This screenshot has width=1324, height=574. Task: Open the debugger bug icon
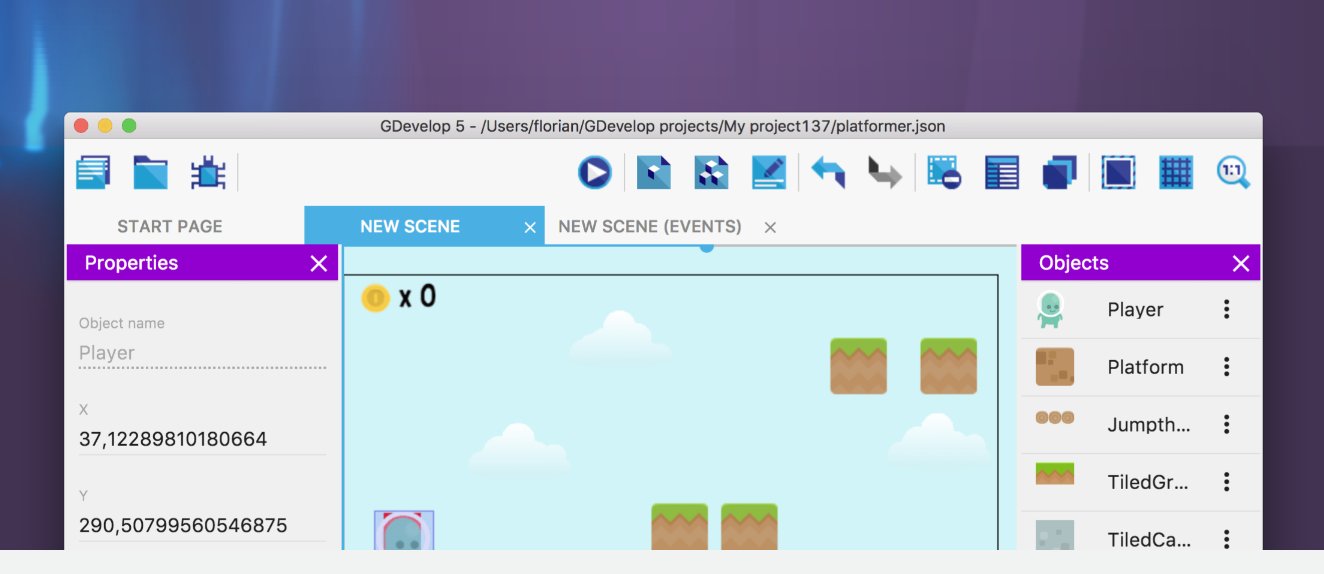tap(208, 172)
